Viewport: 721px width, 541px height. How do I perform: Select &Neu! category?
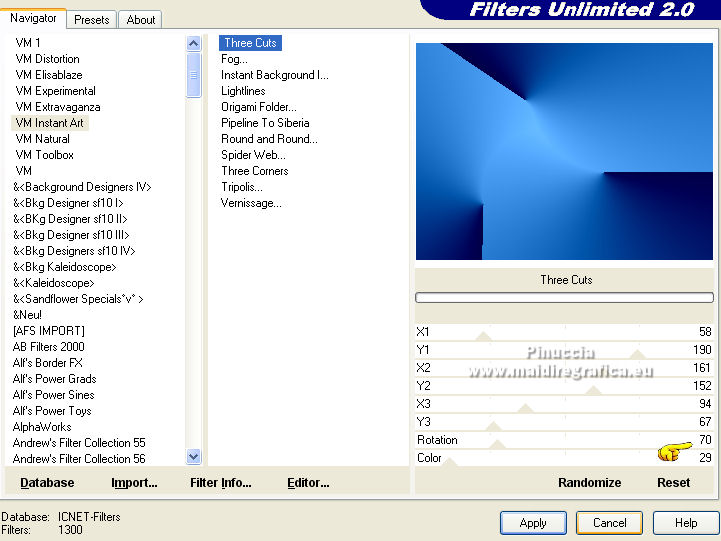click(27, 315)
